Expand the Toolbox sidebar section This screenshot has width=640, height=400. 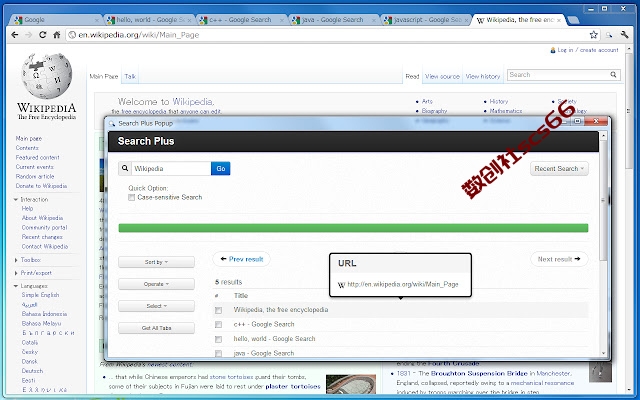(x=16, y=260)
